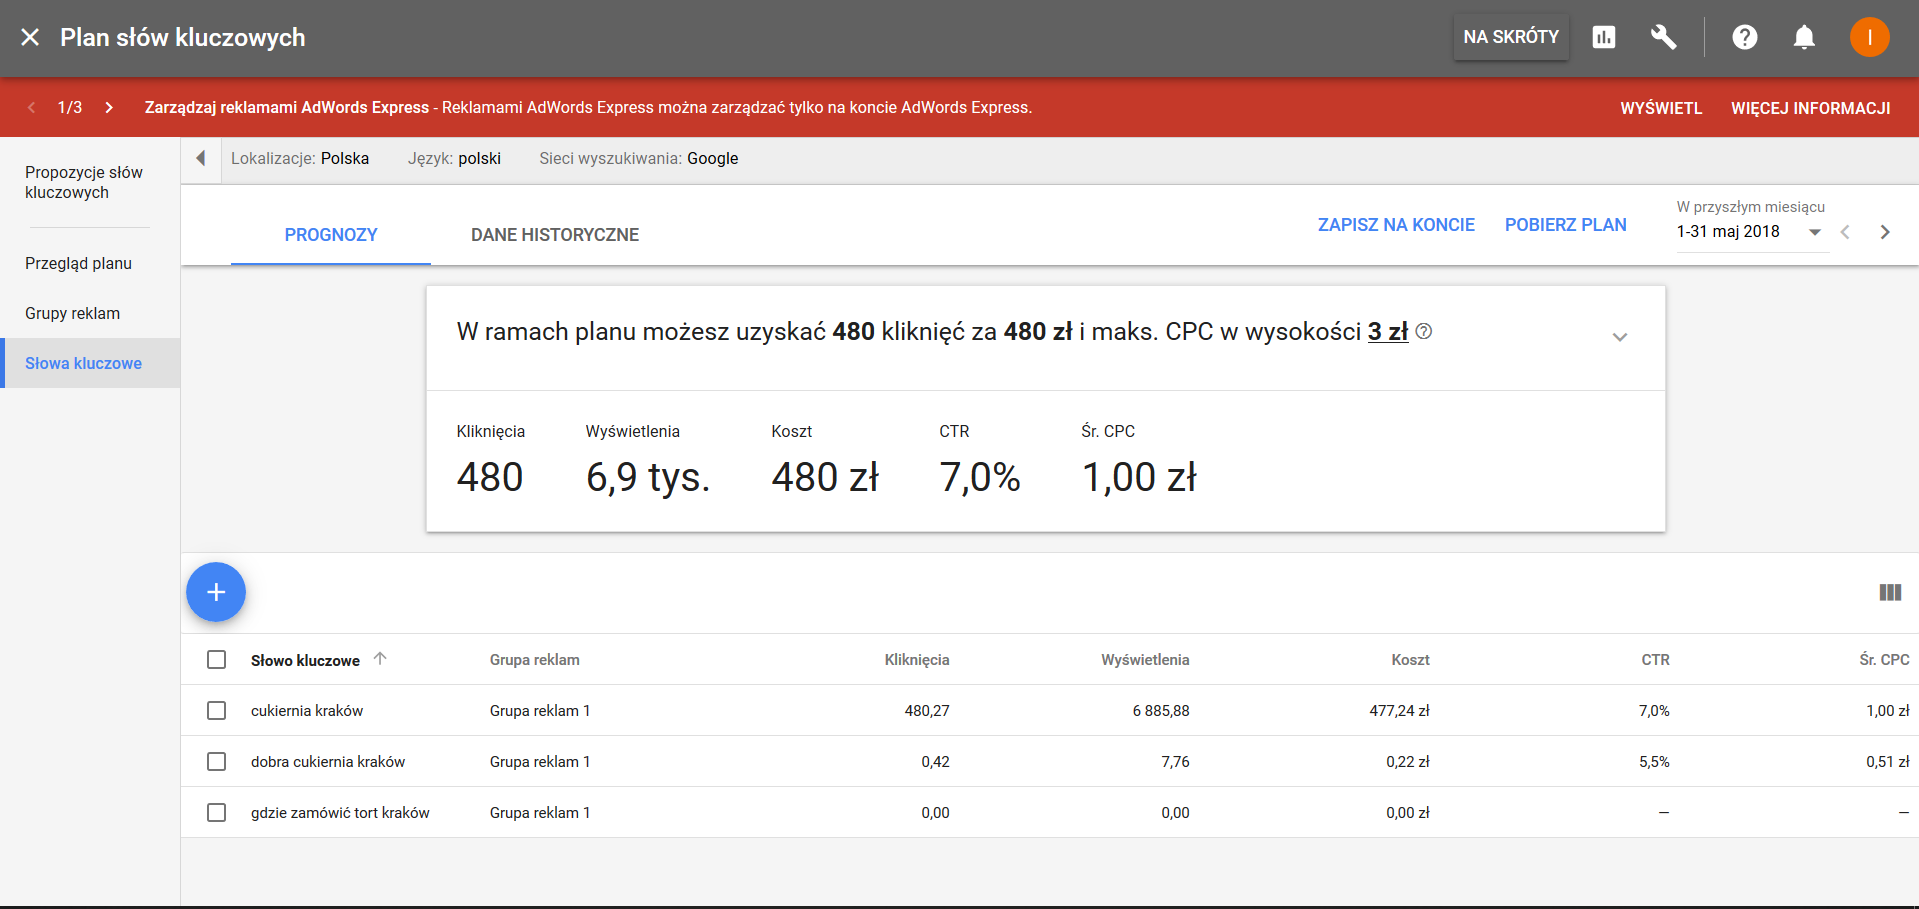Screen dimensions: 1919x909
Task: Open the orange account avatar
Action: pos(1869,37)
